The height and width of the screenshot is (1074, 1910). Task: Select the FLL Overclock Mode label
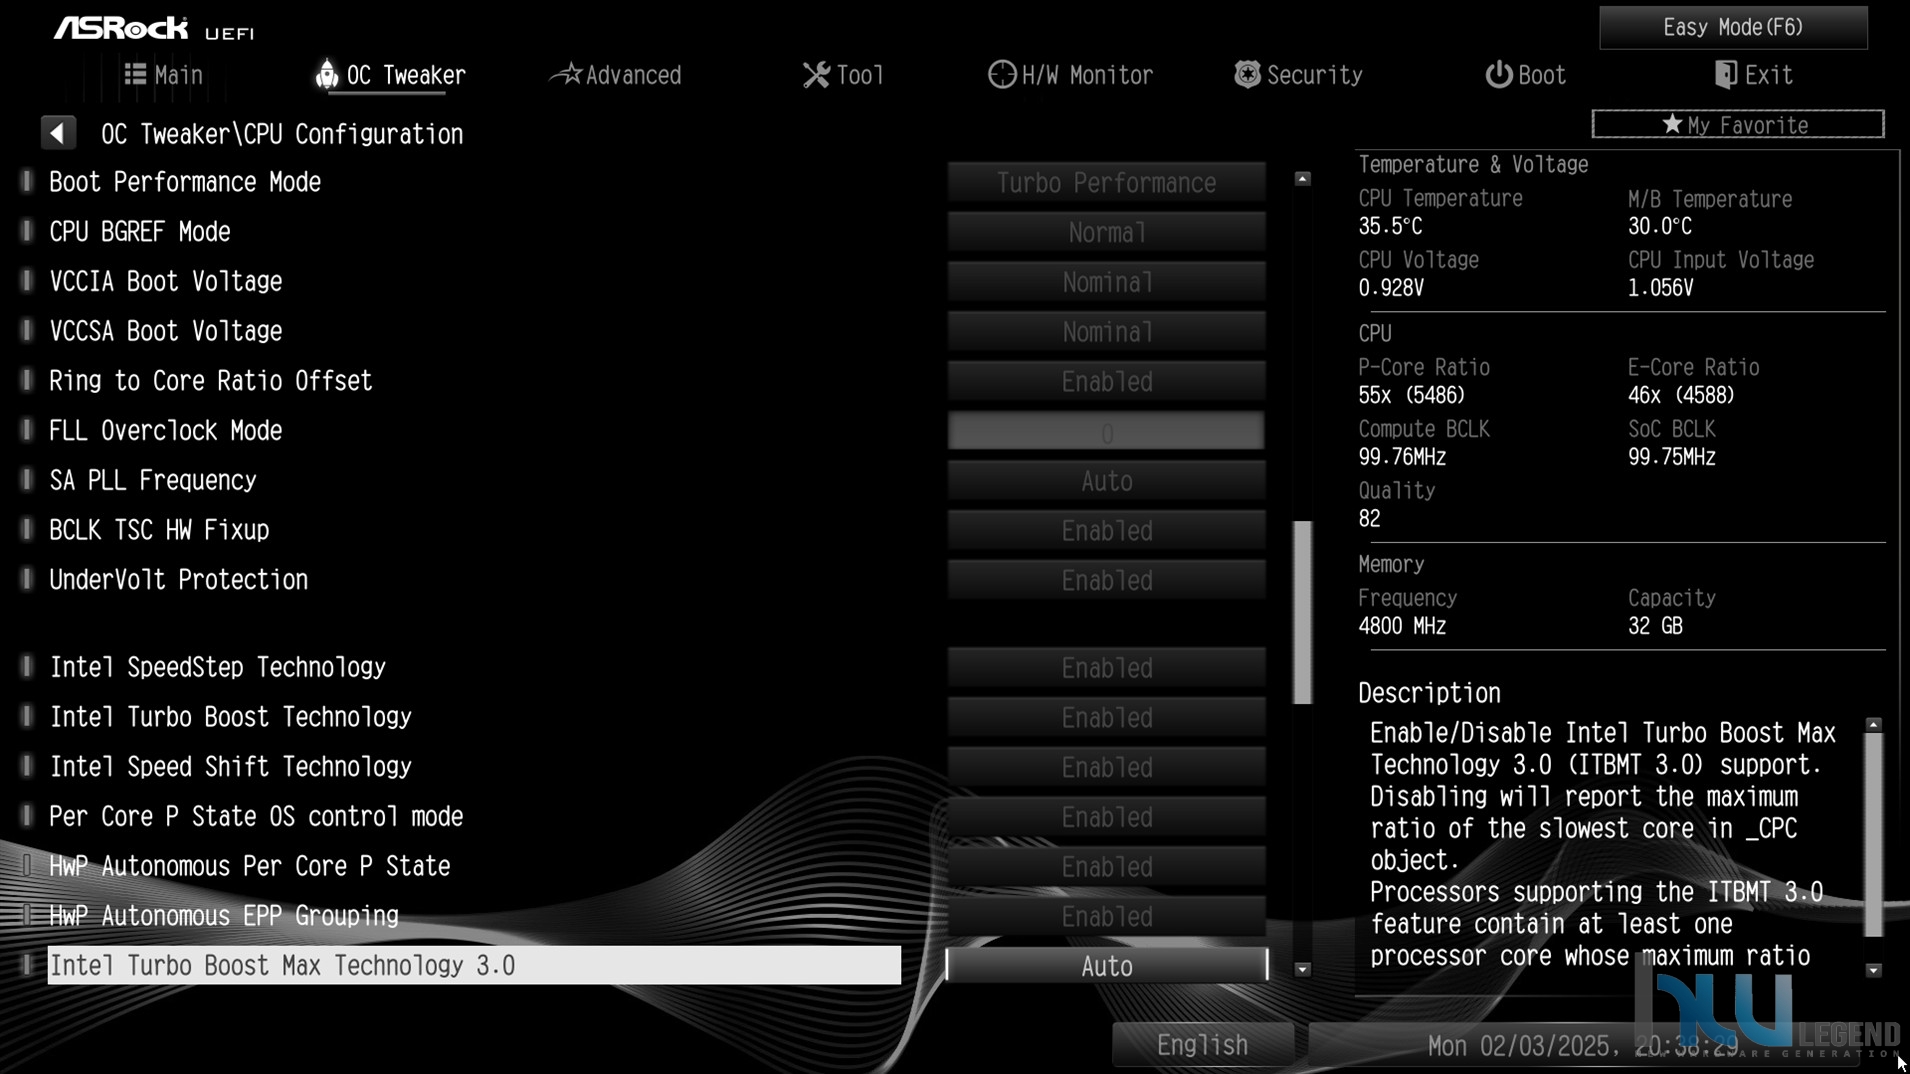click(166, 431)
